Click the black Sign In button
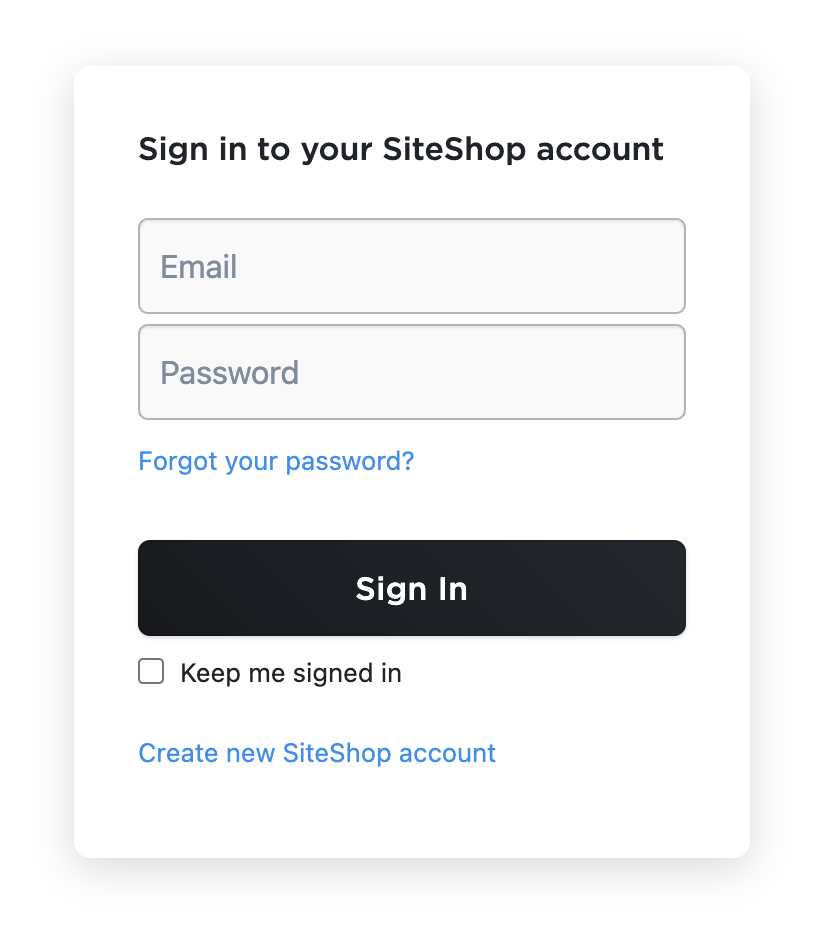 click(412, 588)
